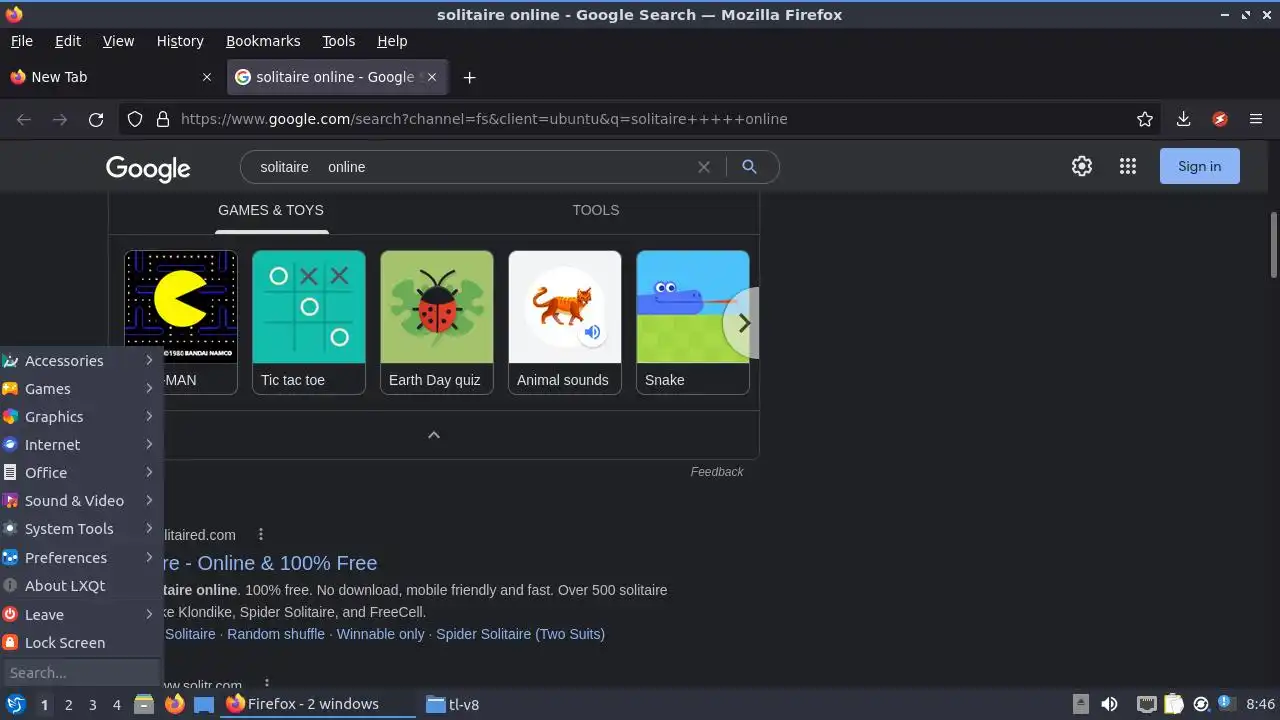
Task: View site security lock information
Action: [163, 119]
